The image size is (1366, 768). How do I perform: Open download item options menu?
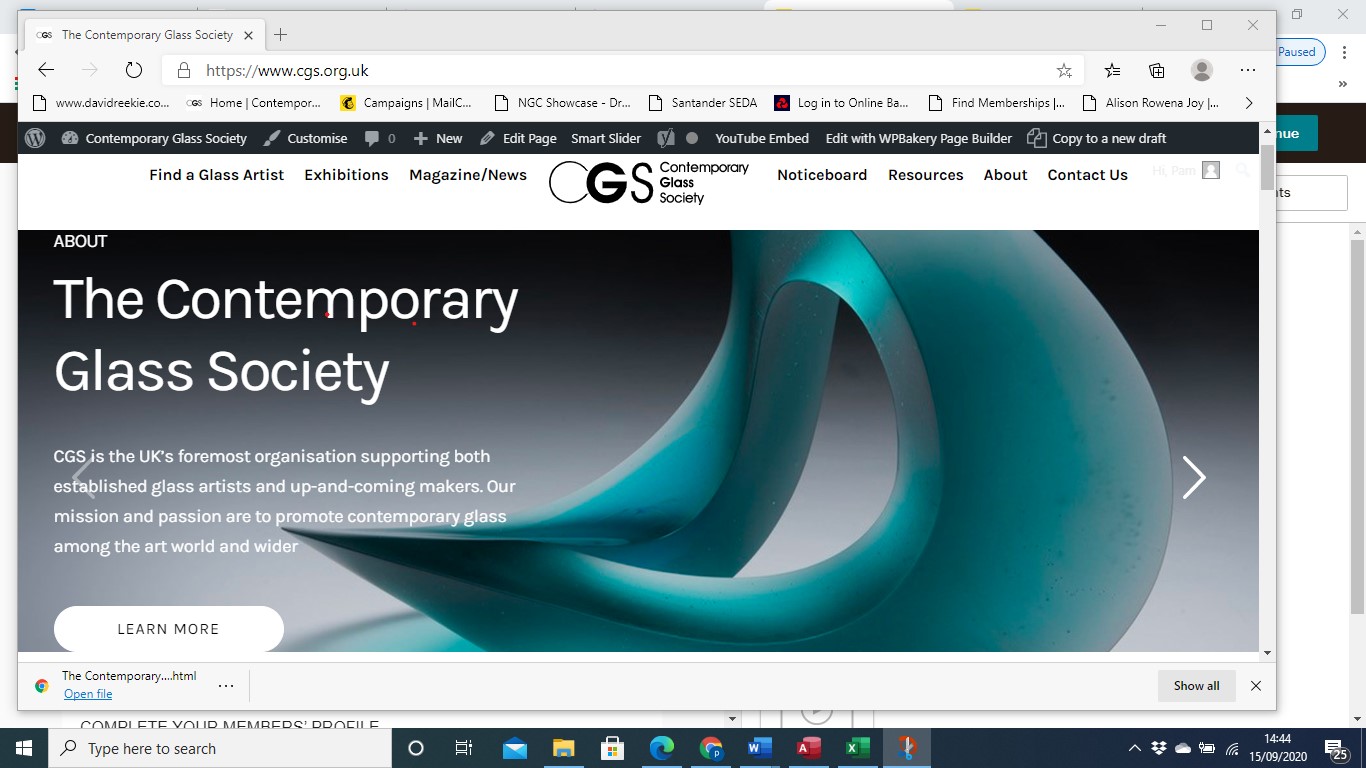226,686
